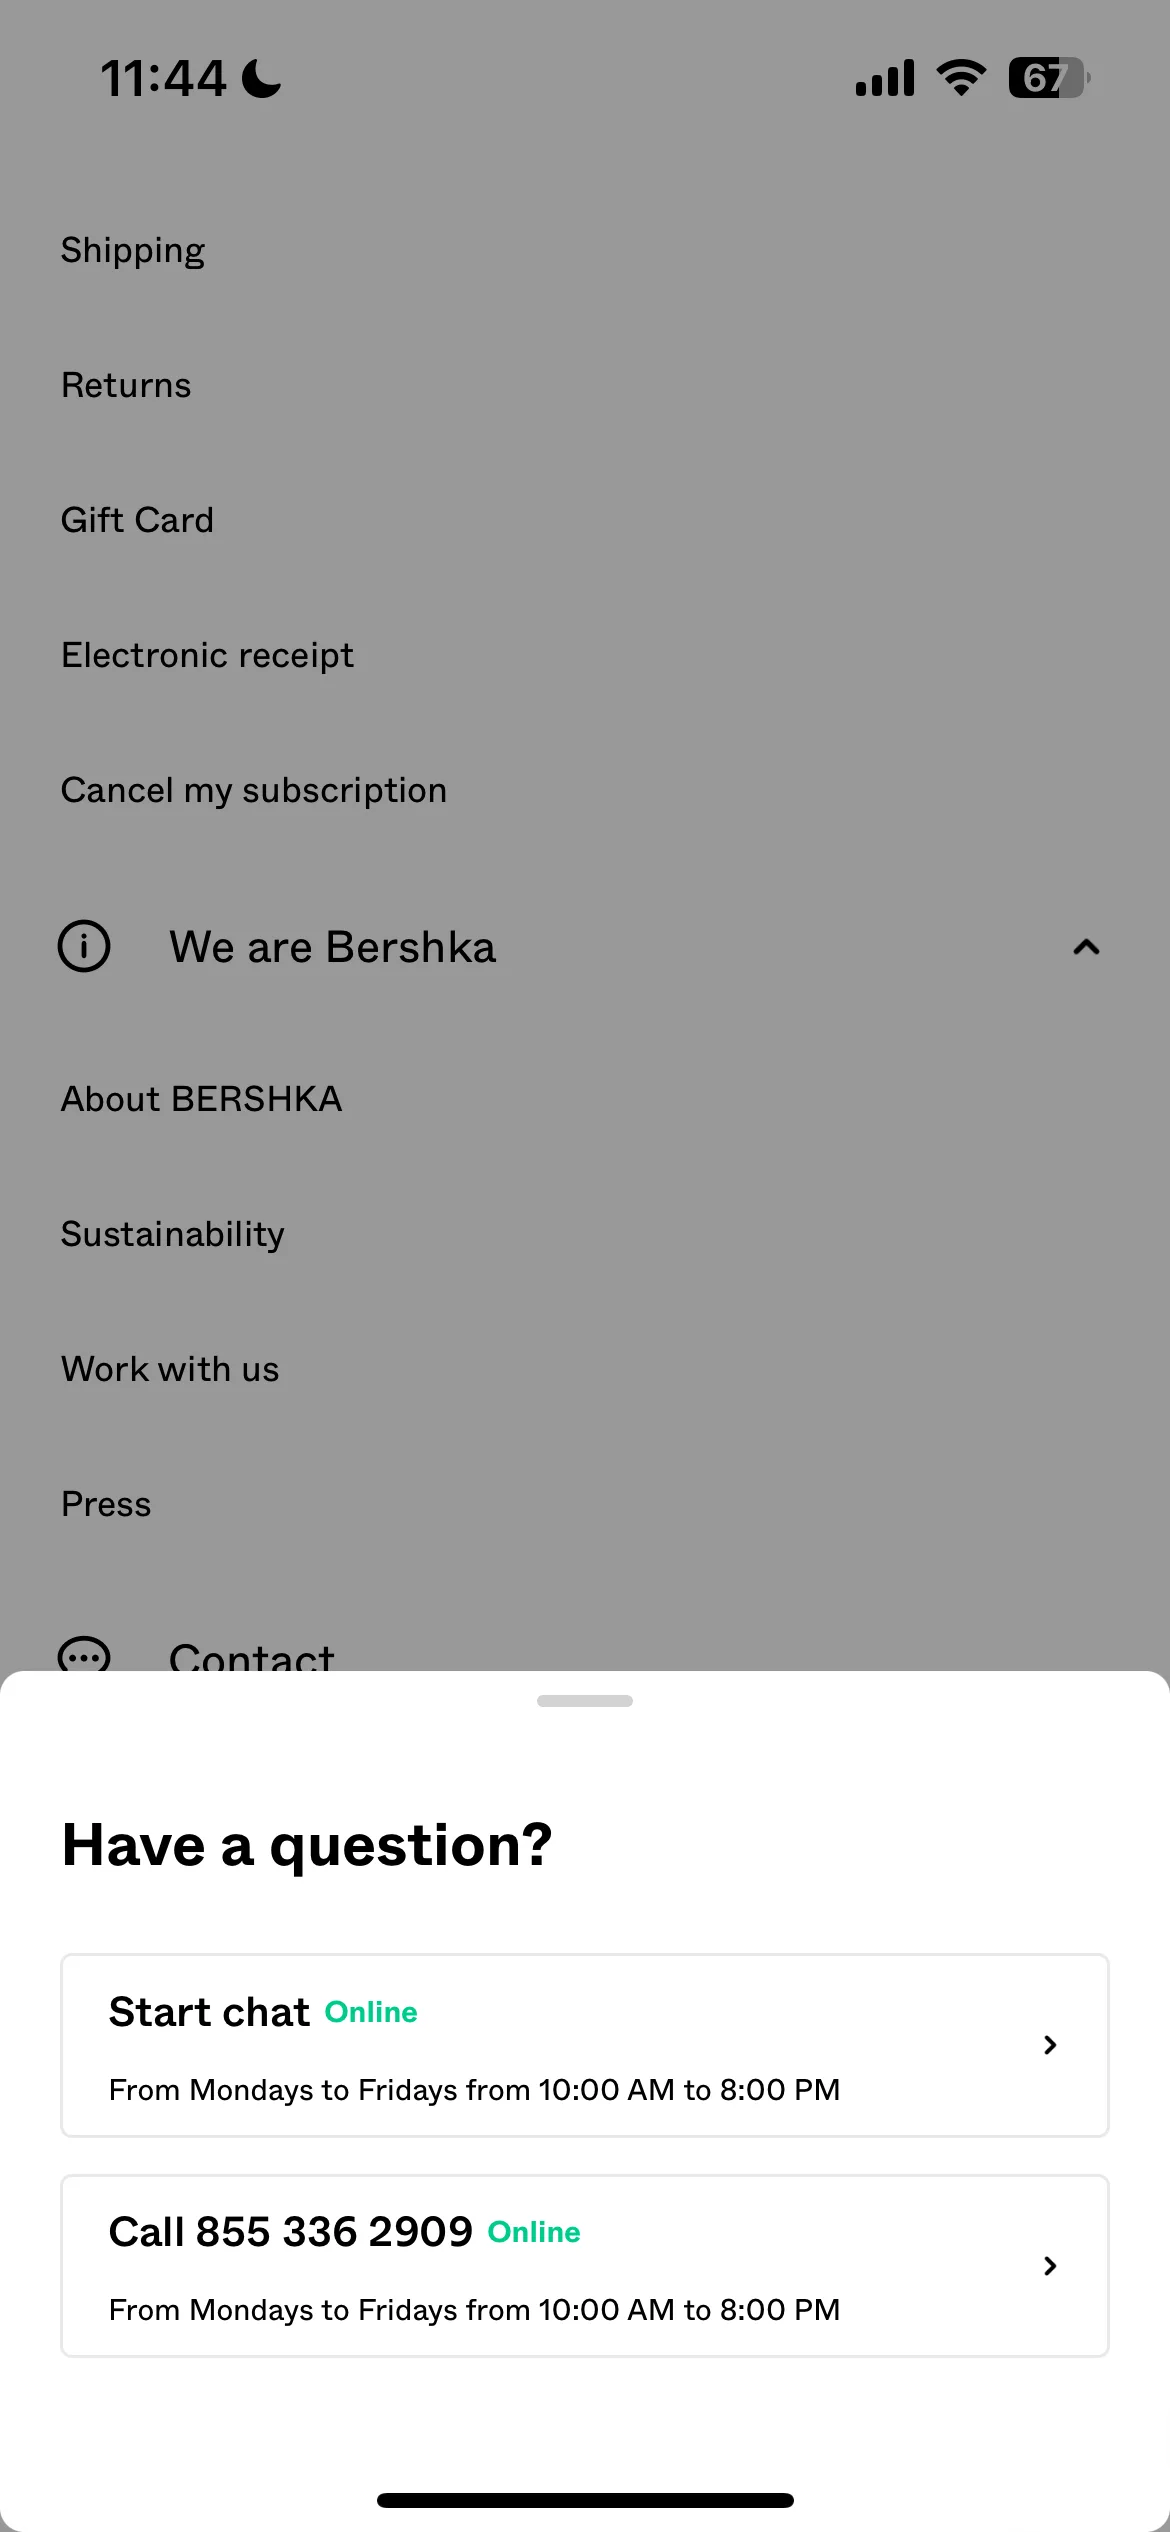The height and width of the screenshot is (2532, 1170).
Task: Open About BERSHKA page
Action: pos(201,1099)
